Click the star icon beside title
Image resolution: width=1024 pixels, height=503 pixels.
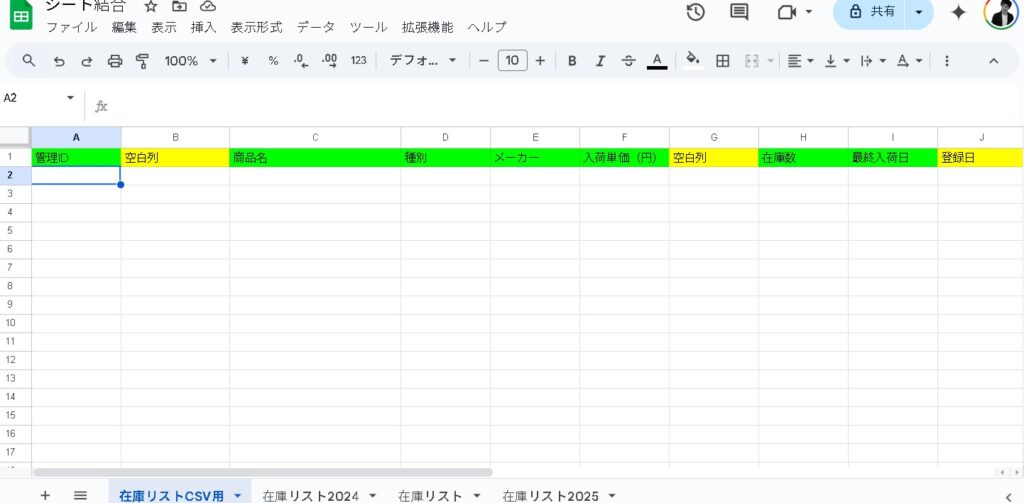click(150, 6)
